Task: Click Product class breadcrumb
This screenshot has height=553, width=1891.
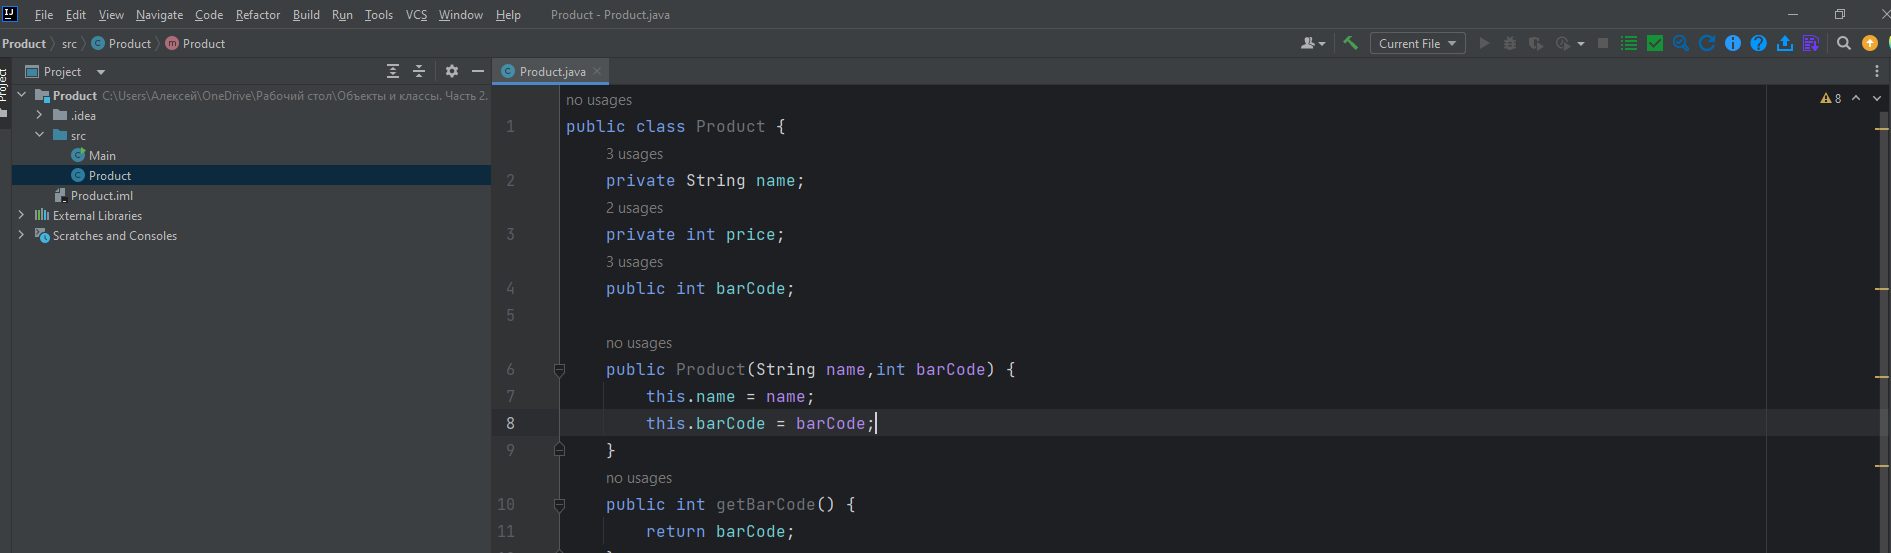Action: click(x=121, y=43)
